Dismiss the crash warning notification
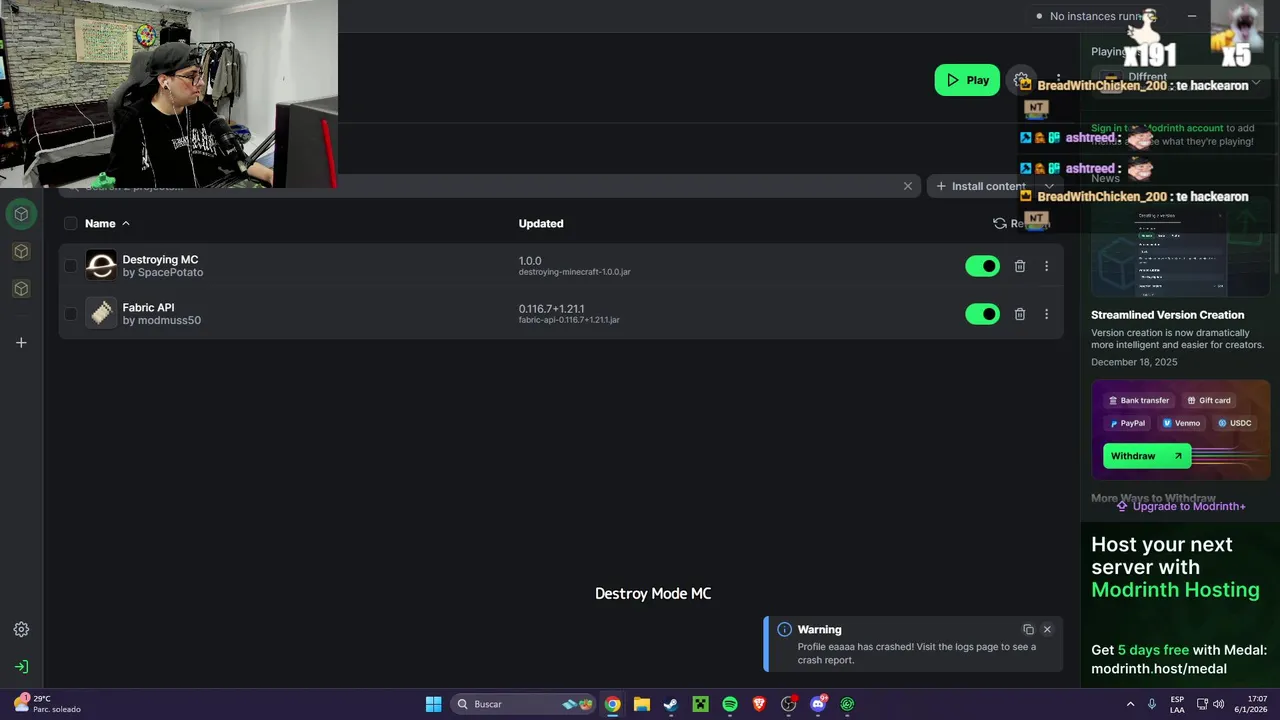The image size is (1280, 720). click(1047, 629)
